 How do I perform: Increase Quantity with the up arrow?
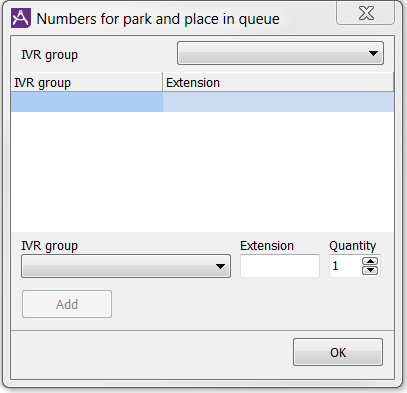click(370, 261)
